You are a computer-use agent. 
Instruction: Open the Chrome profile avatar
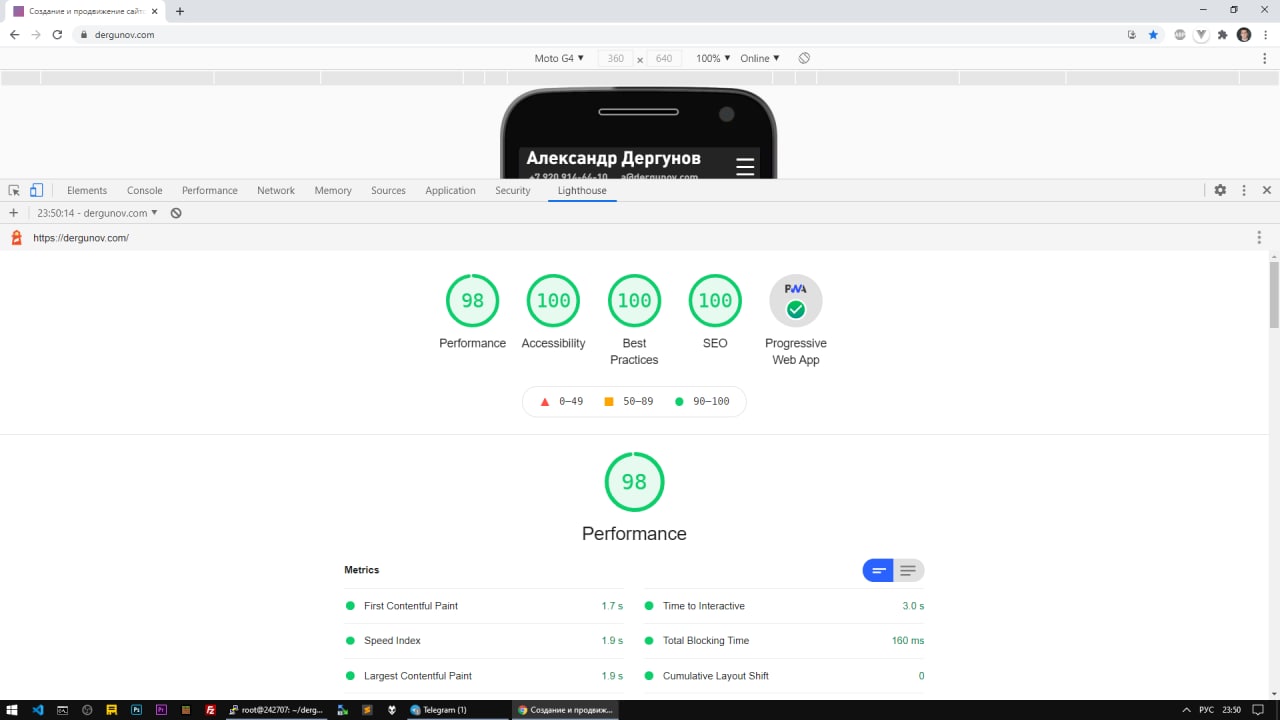(x=1244, y=34)
